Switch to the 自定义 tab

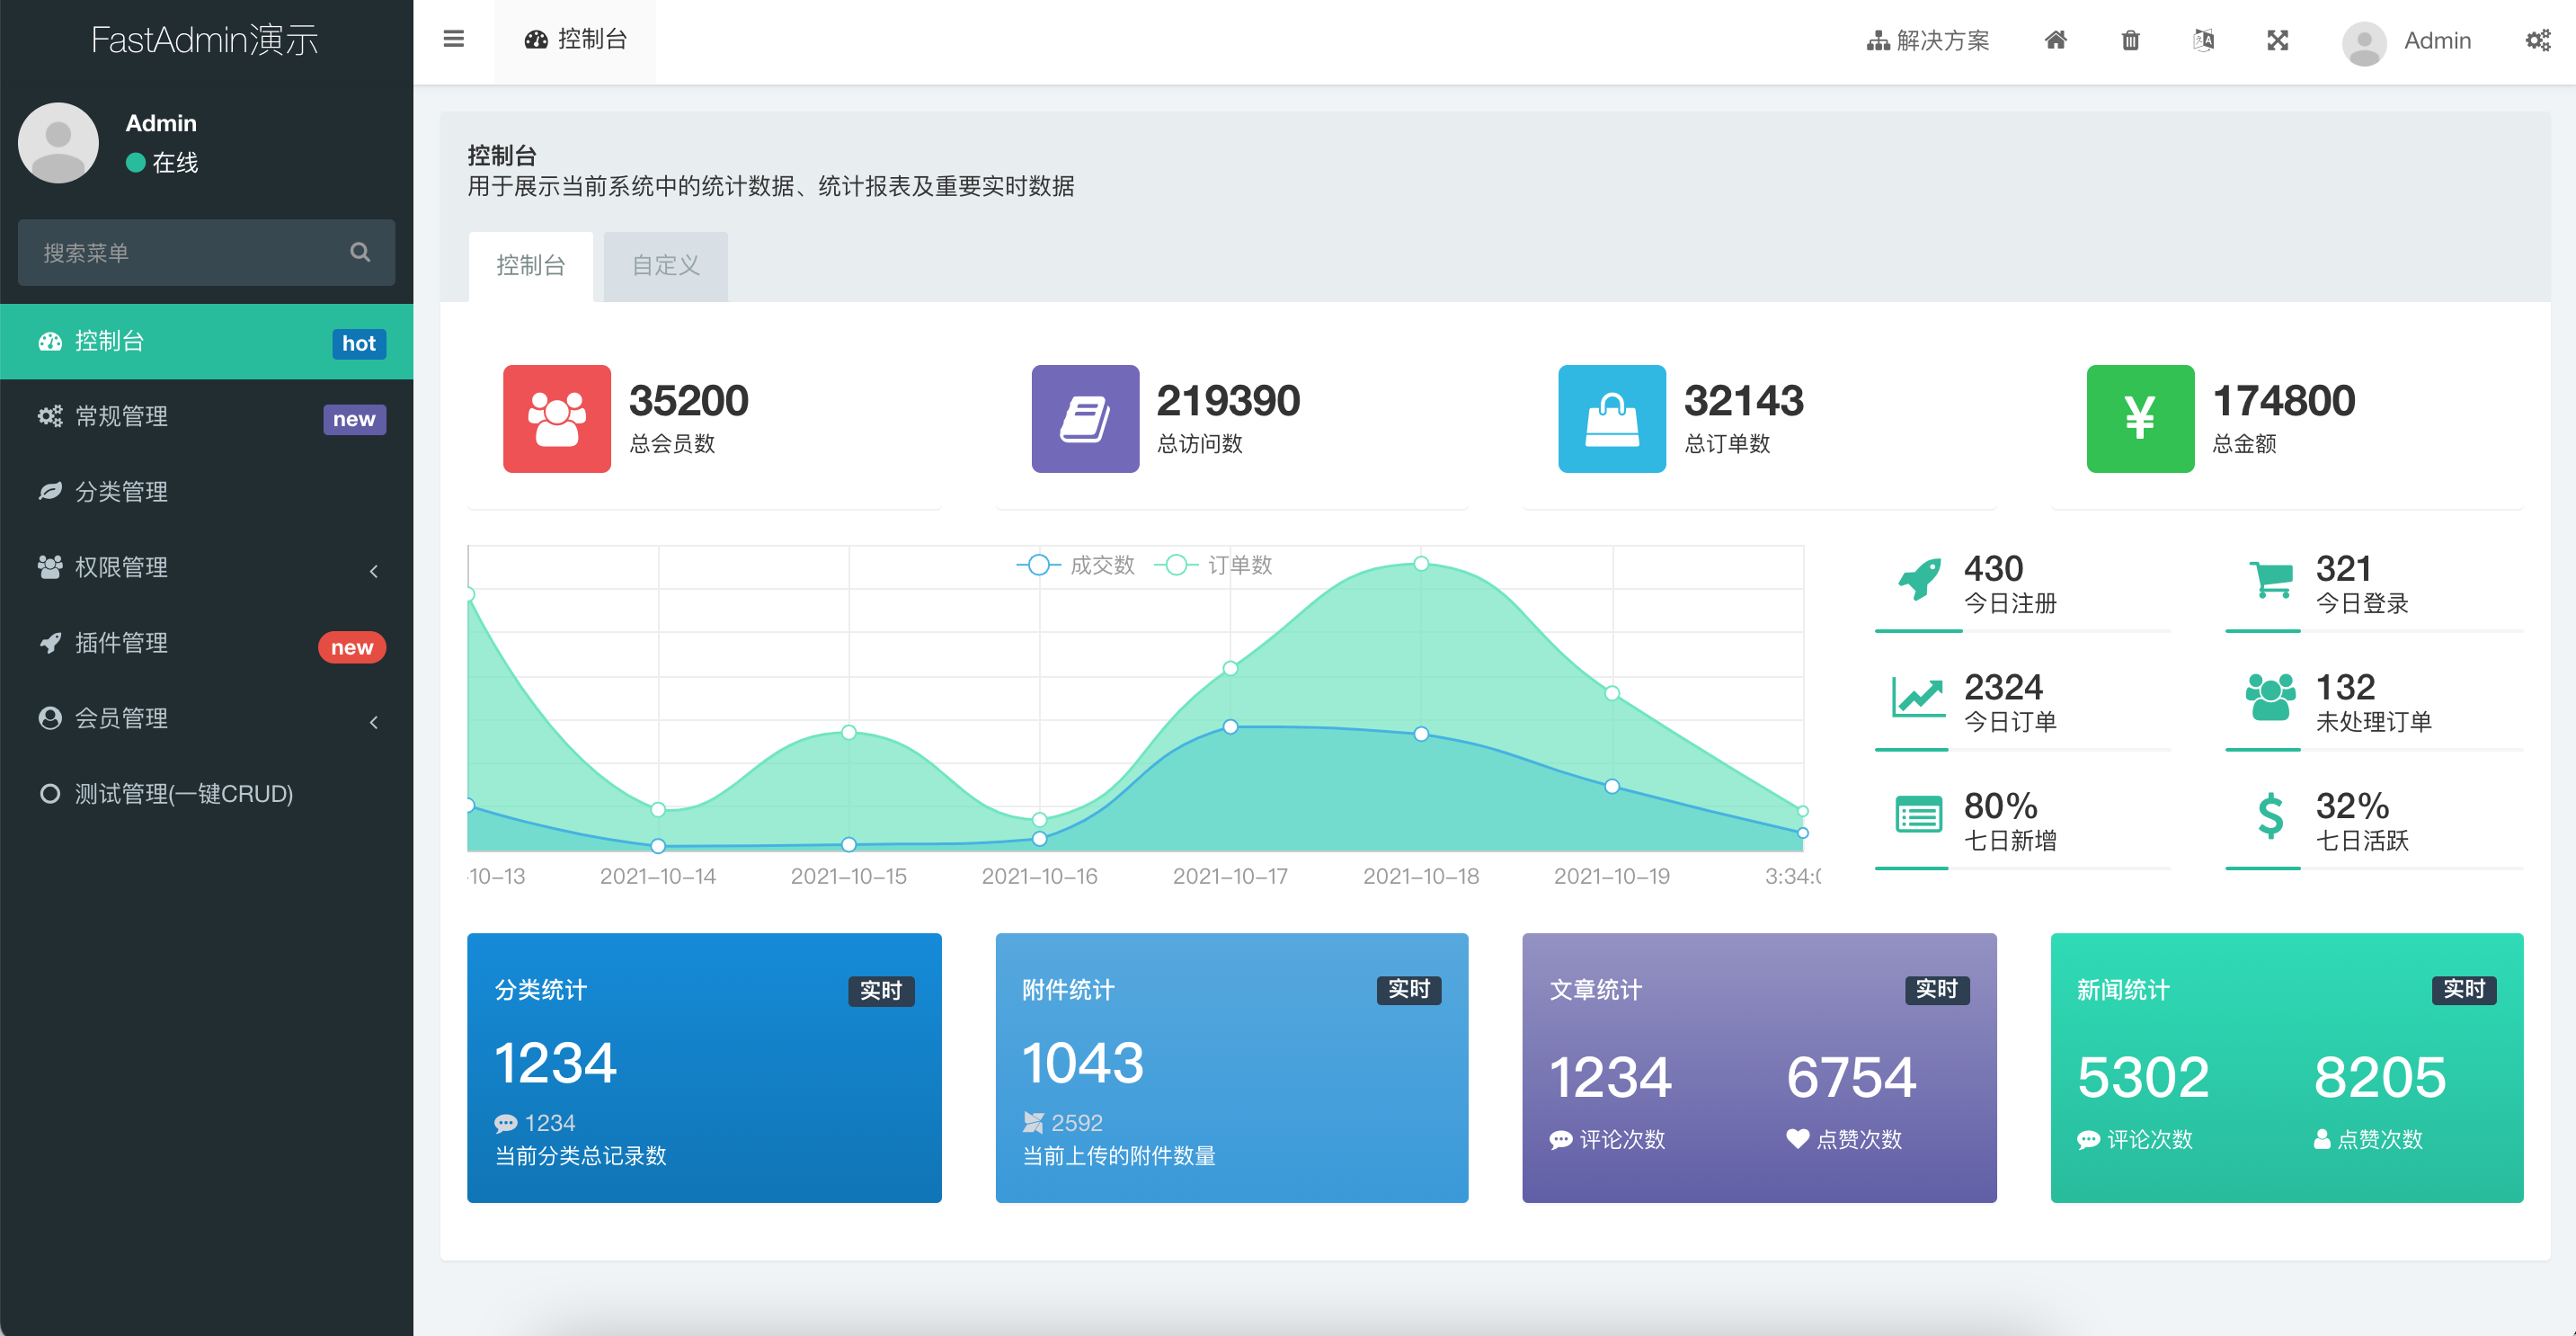[665, 265]
